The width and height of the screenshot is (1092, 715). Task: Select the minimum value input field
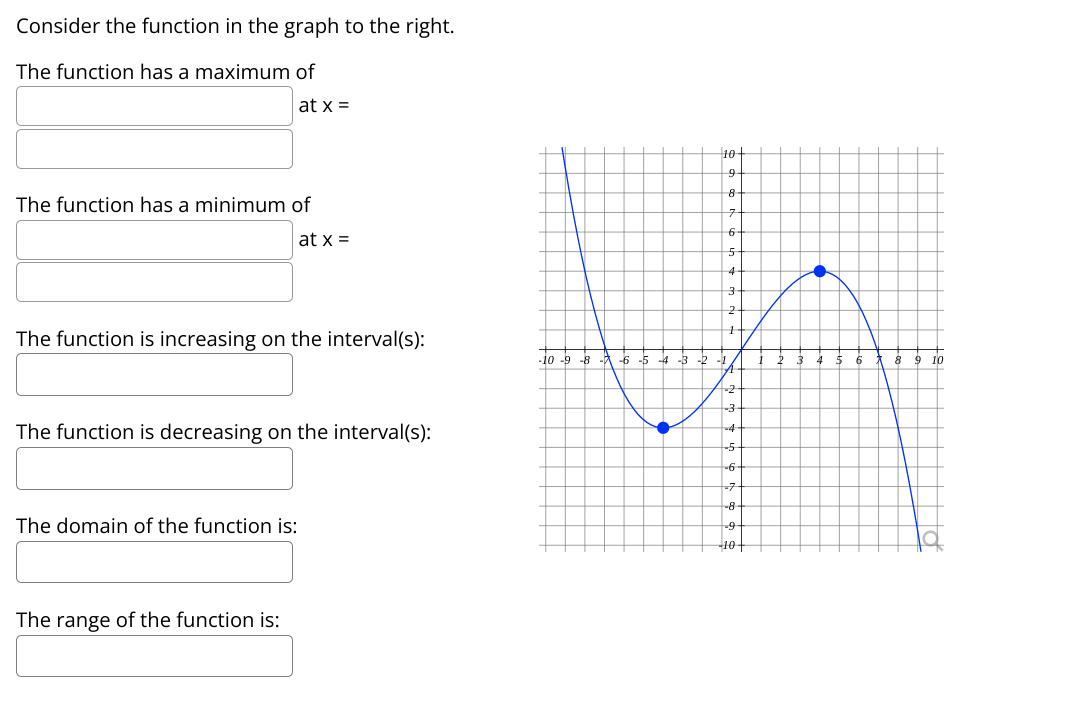154,239
